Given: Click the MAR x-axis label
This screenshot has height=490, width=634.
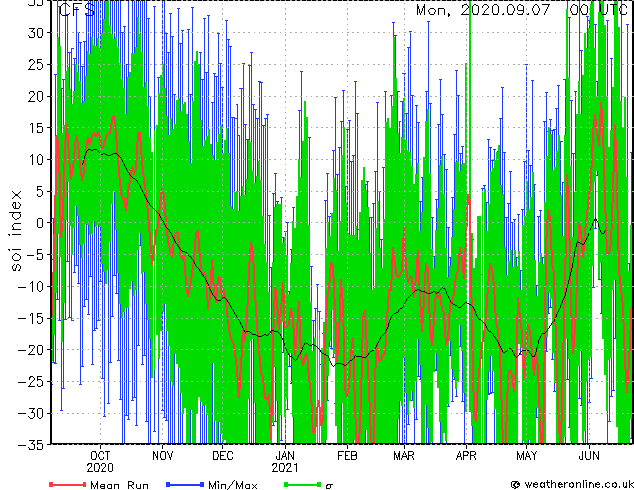Looking at the screenshot, I should coord(404,456).
